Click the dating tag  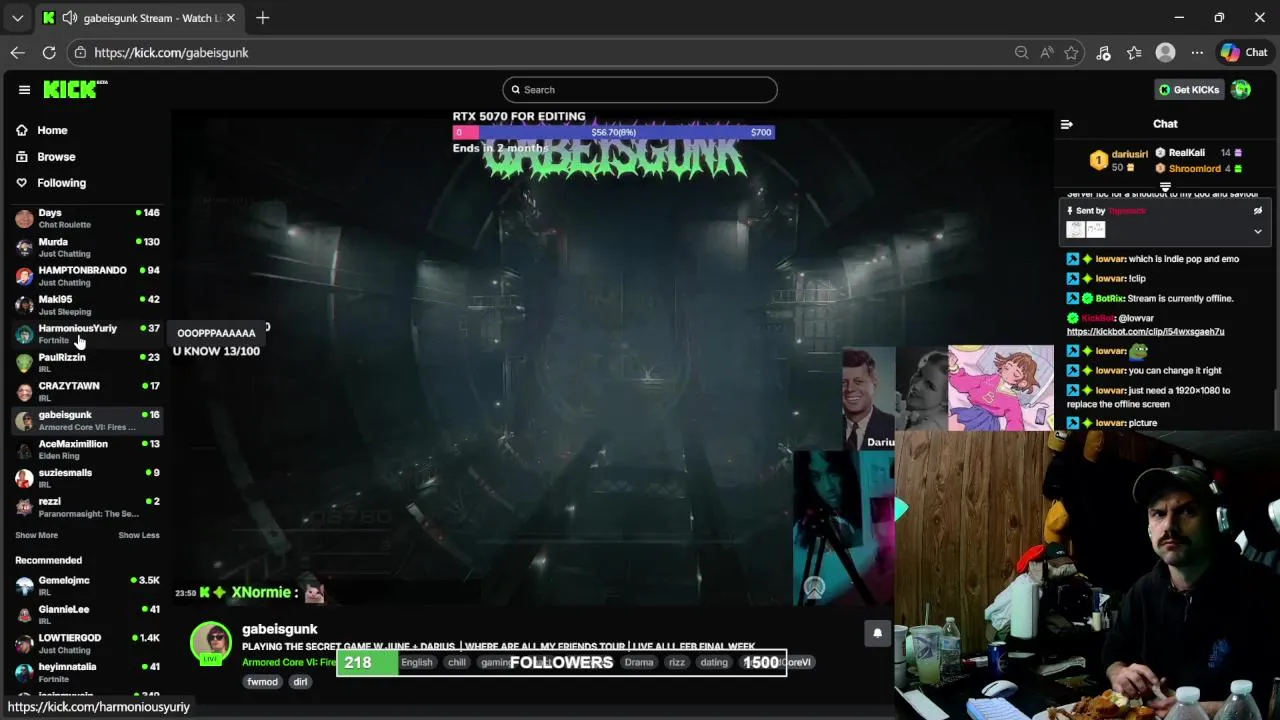[714, 662]
